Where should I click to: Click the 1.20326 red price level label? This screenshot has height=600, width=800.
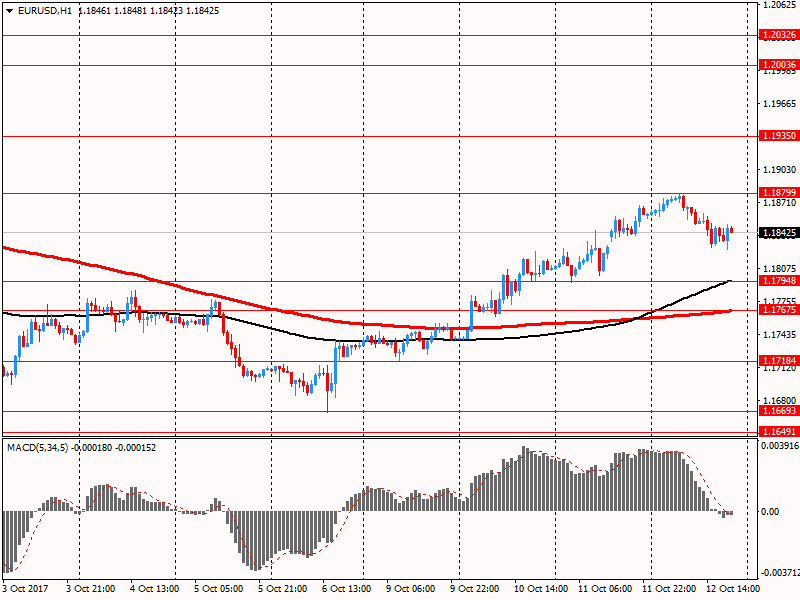[778, 35]
